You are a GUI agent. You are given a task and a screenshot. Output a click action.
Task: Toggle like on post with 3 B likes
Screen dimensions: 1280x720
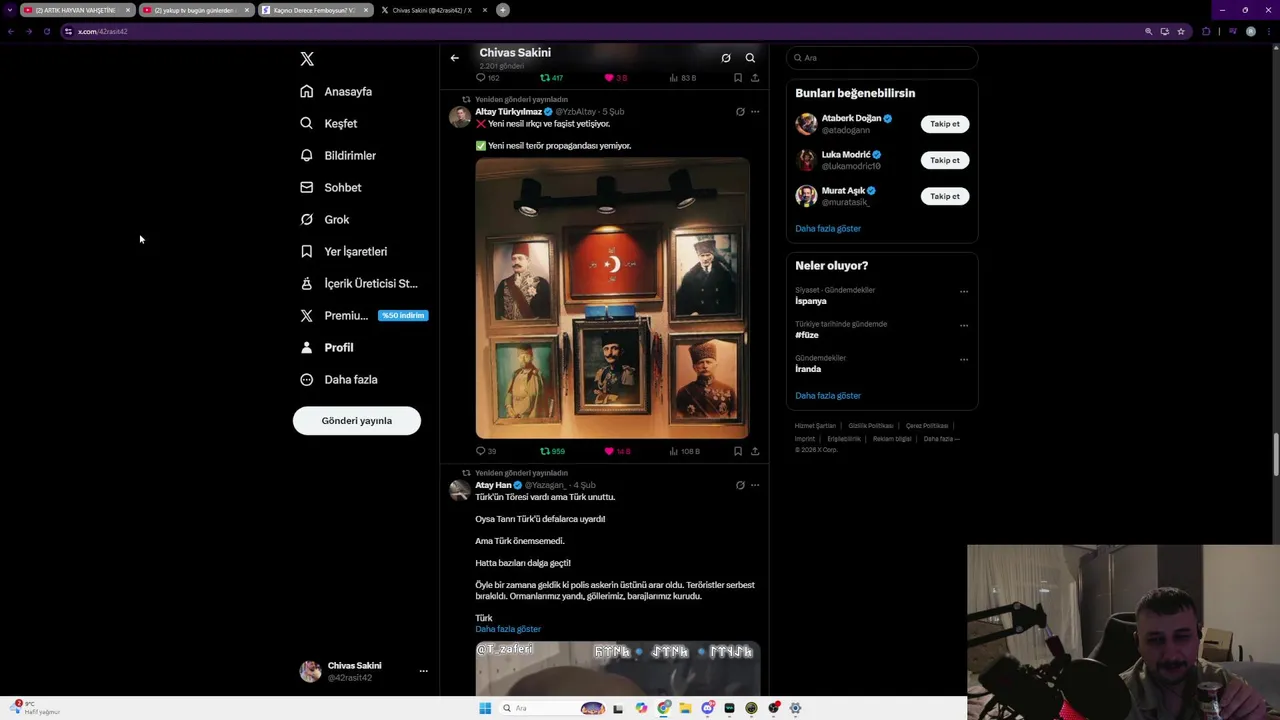click(x=615, y=77)
